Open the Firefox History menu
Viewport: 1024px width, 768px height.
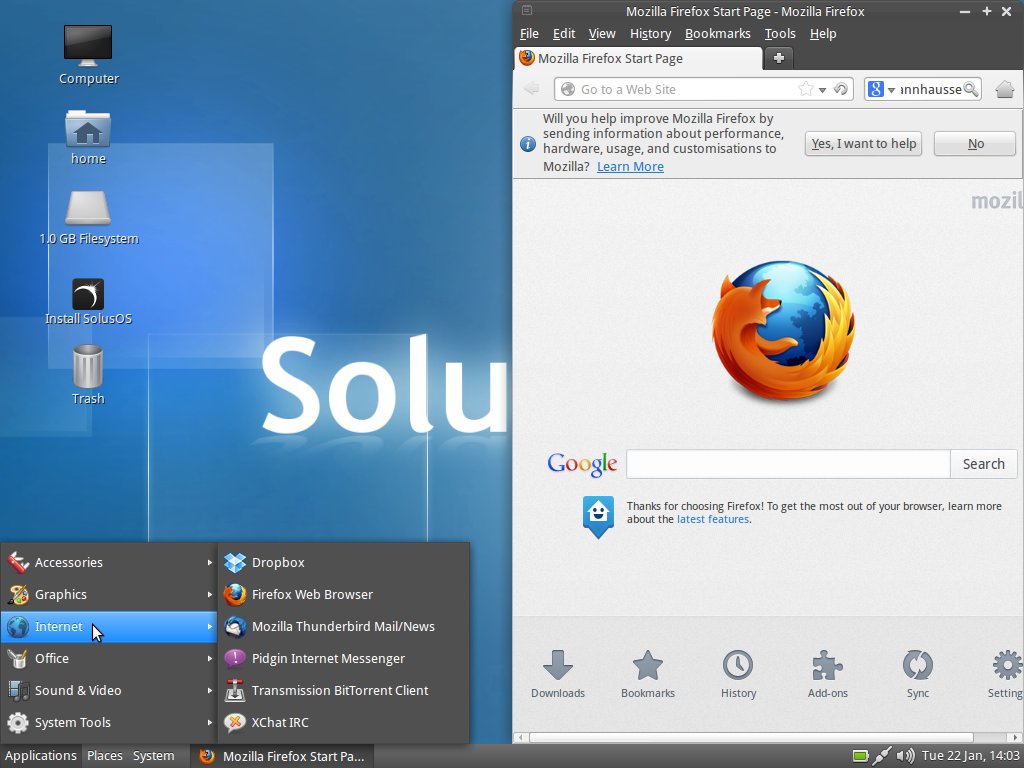point(650,34)
